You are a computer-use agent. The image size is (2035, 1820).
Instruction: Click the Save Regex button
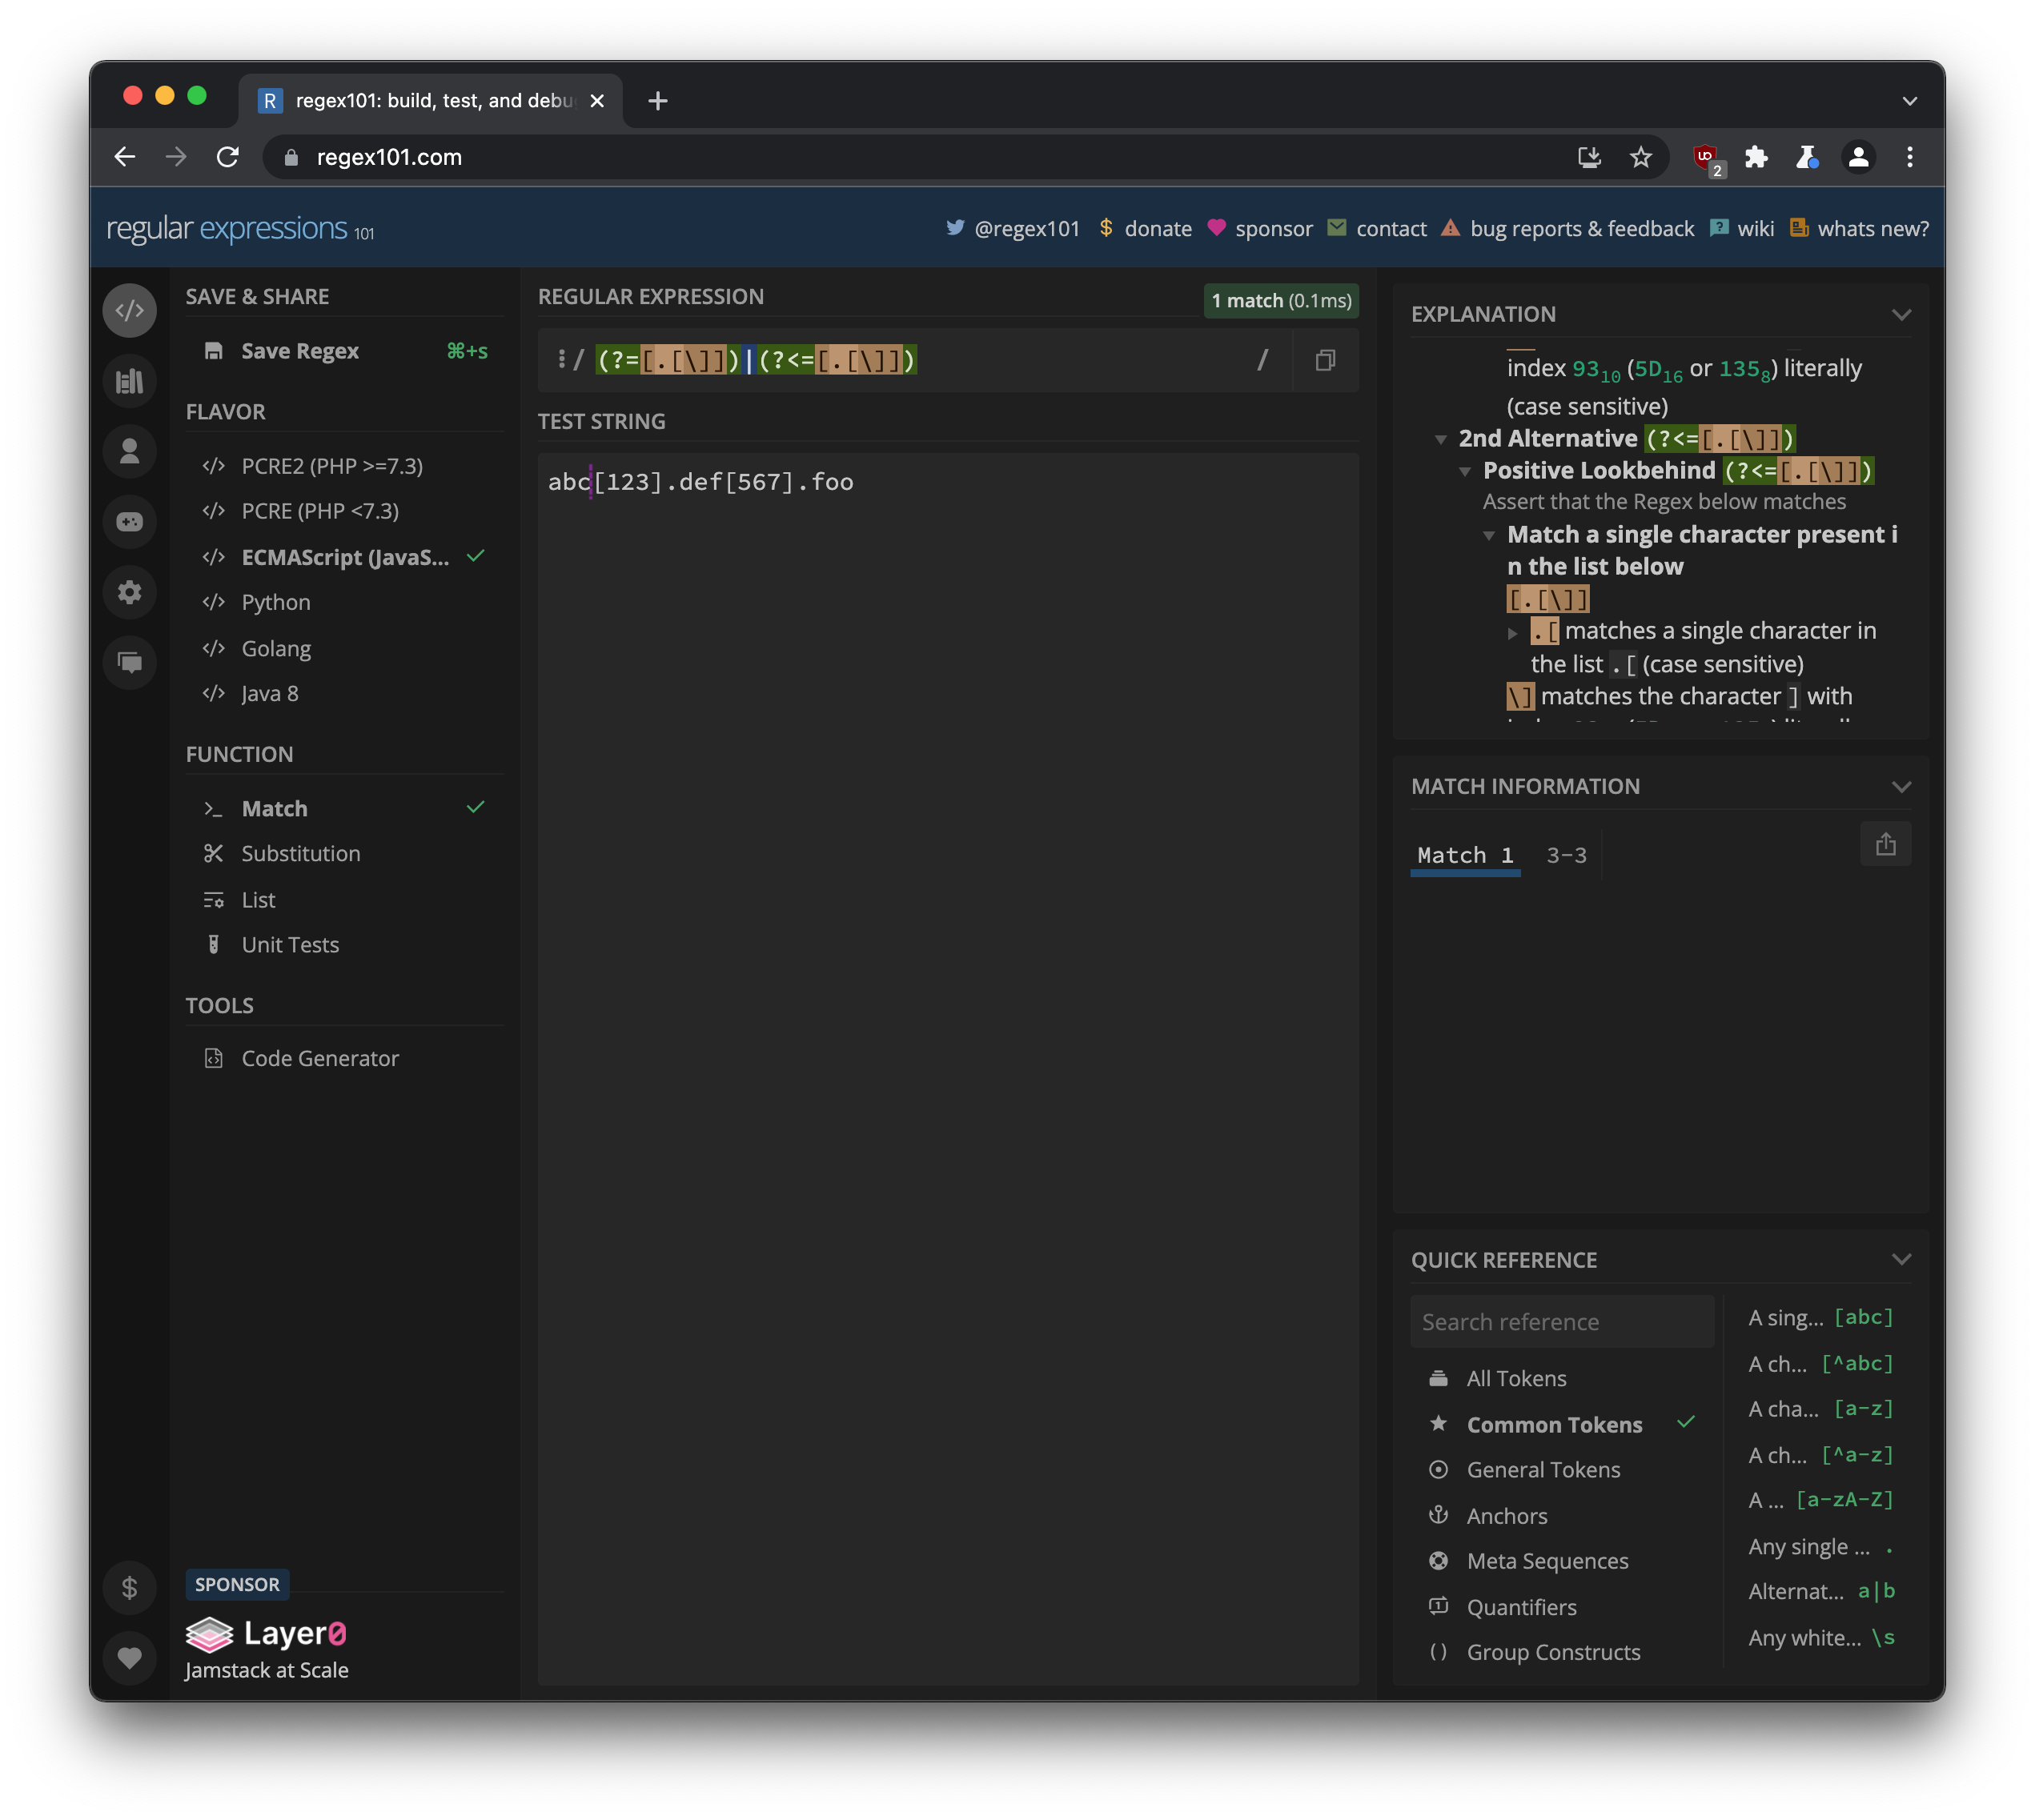click(x=299, y=351)
